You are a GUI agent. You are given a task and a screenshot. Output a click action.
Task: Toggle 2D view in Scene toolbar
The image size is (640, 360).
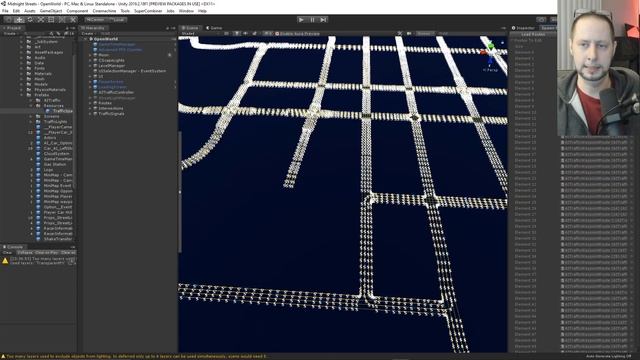227,33
